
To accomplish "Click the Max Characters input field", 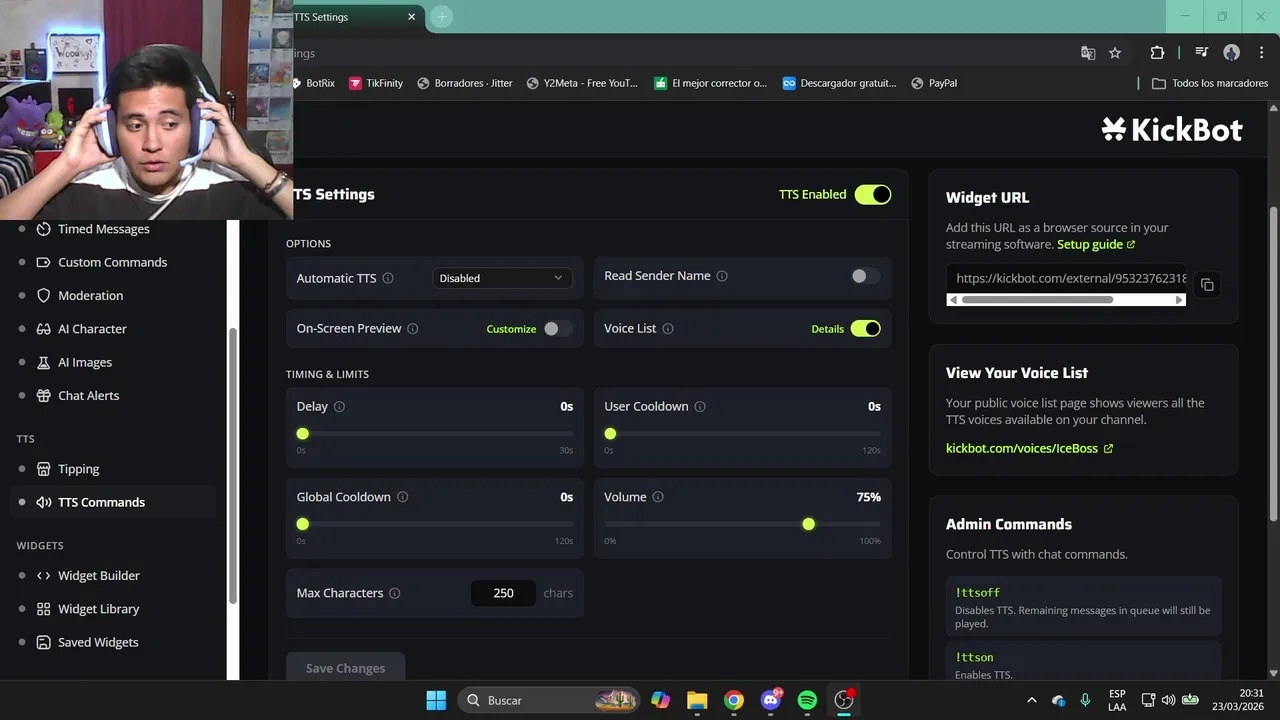I will (x=503, y=593).
